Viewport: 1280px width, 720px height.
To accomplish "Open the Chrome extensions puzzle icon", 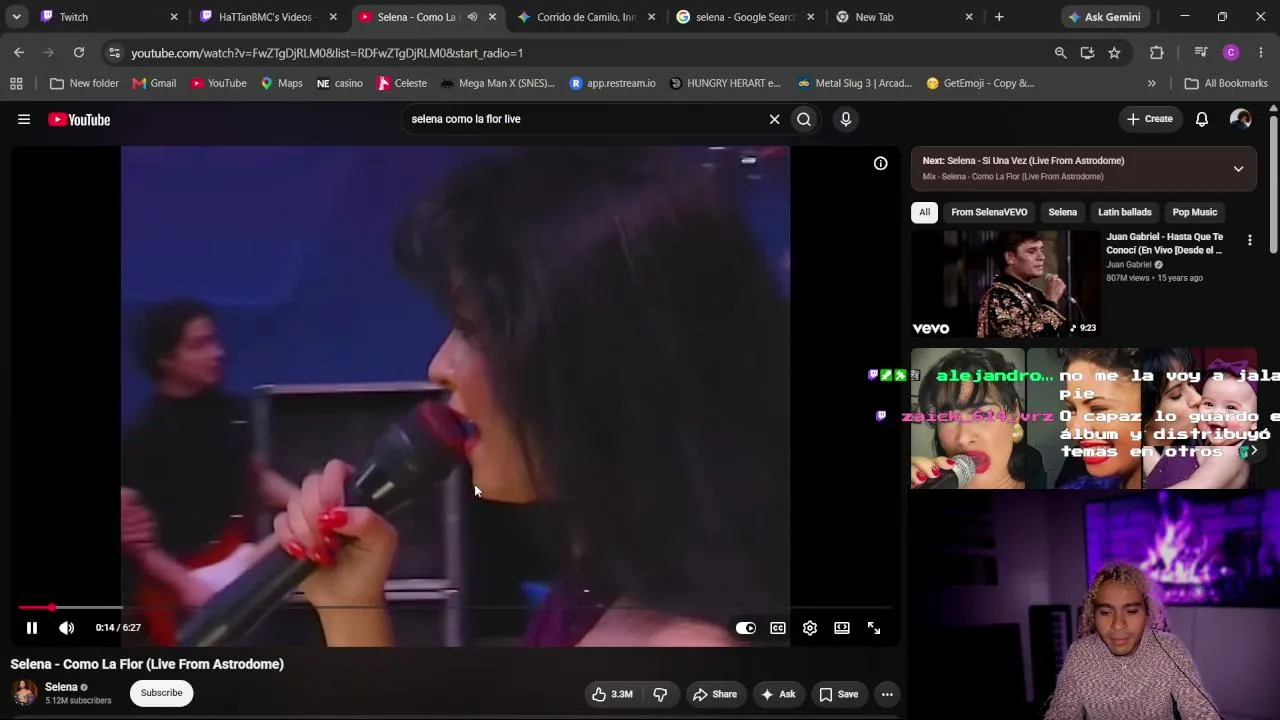I will [x=1157, y=53].
